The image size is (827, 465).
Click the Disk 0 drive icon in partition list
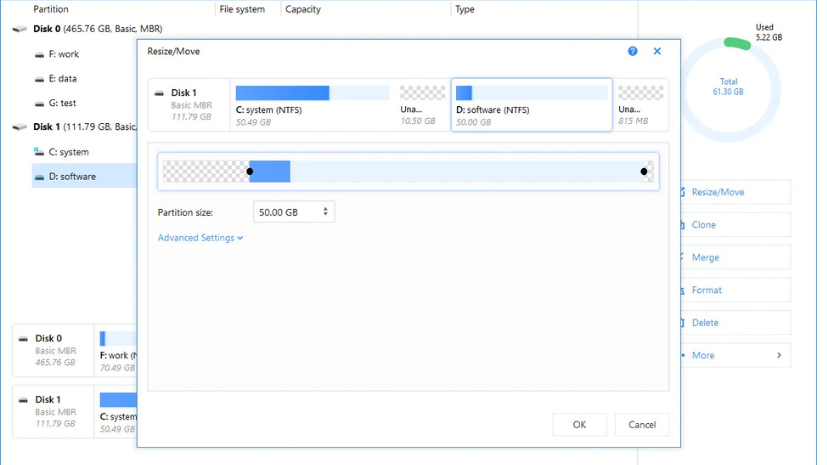pyautogui.click(x=20, y=29)
